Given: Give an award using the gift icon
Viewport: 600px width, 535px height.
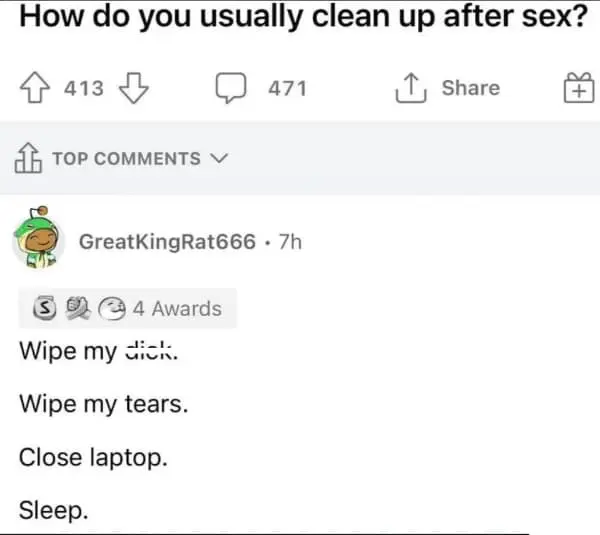Looking at the screenshot, I should (x=578, y=89).
